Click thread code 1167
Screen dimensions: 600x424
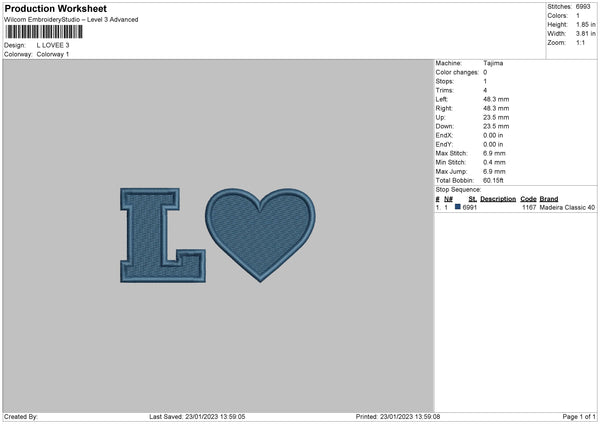click(529, 207)
